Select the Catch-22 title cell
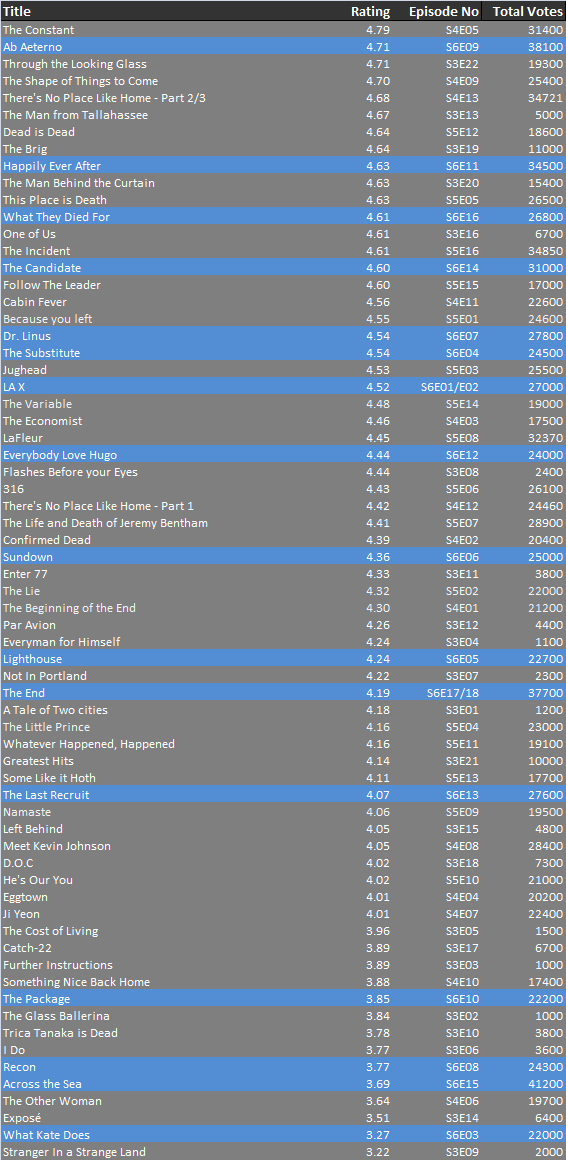The height and width of the screenshot is (1160, 566). (x=27, y=948)
